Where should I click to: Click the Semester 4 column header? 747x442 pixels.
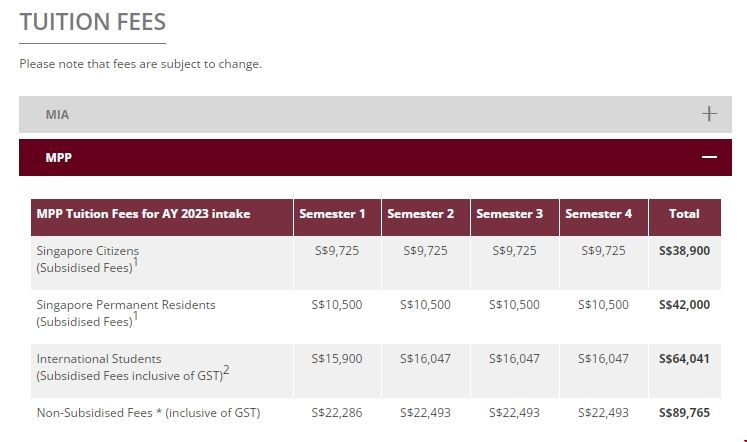[x=599, y=214]
